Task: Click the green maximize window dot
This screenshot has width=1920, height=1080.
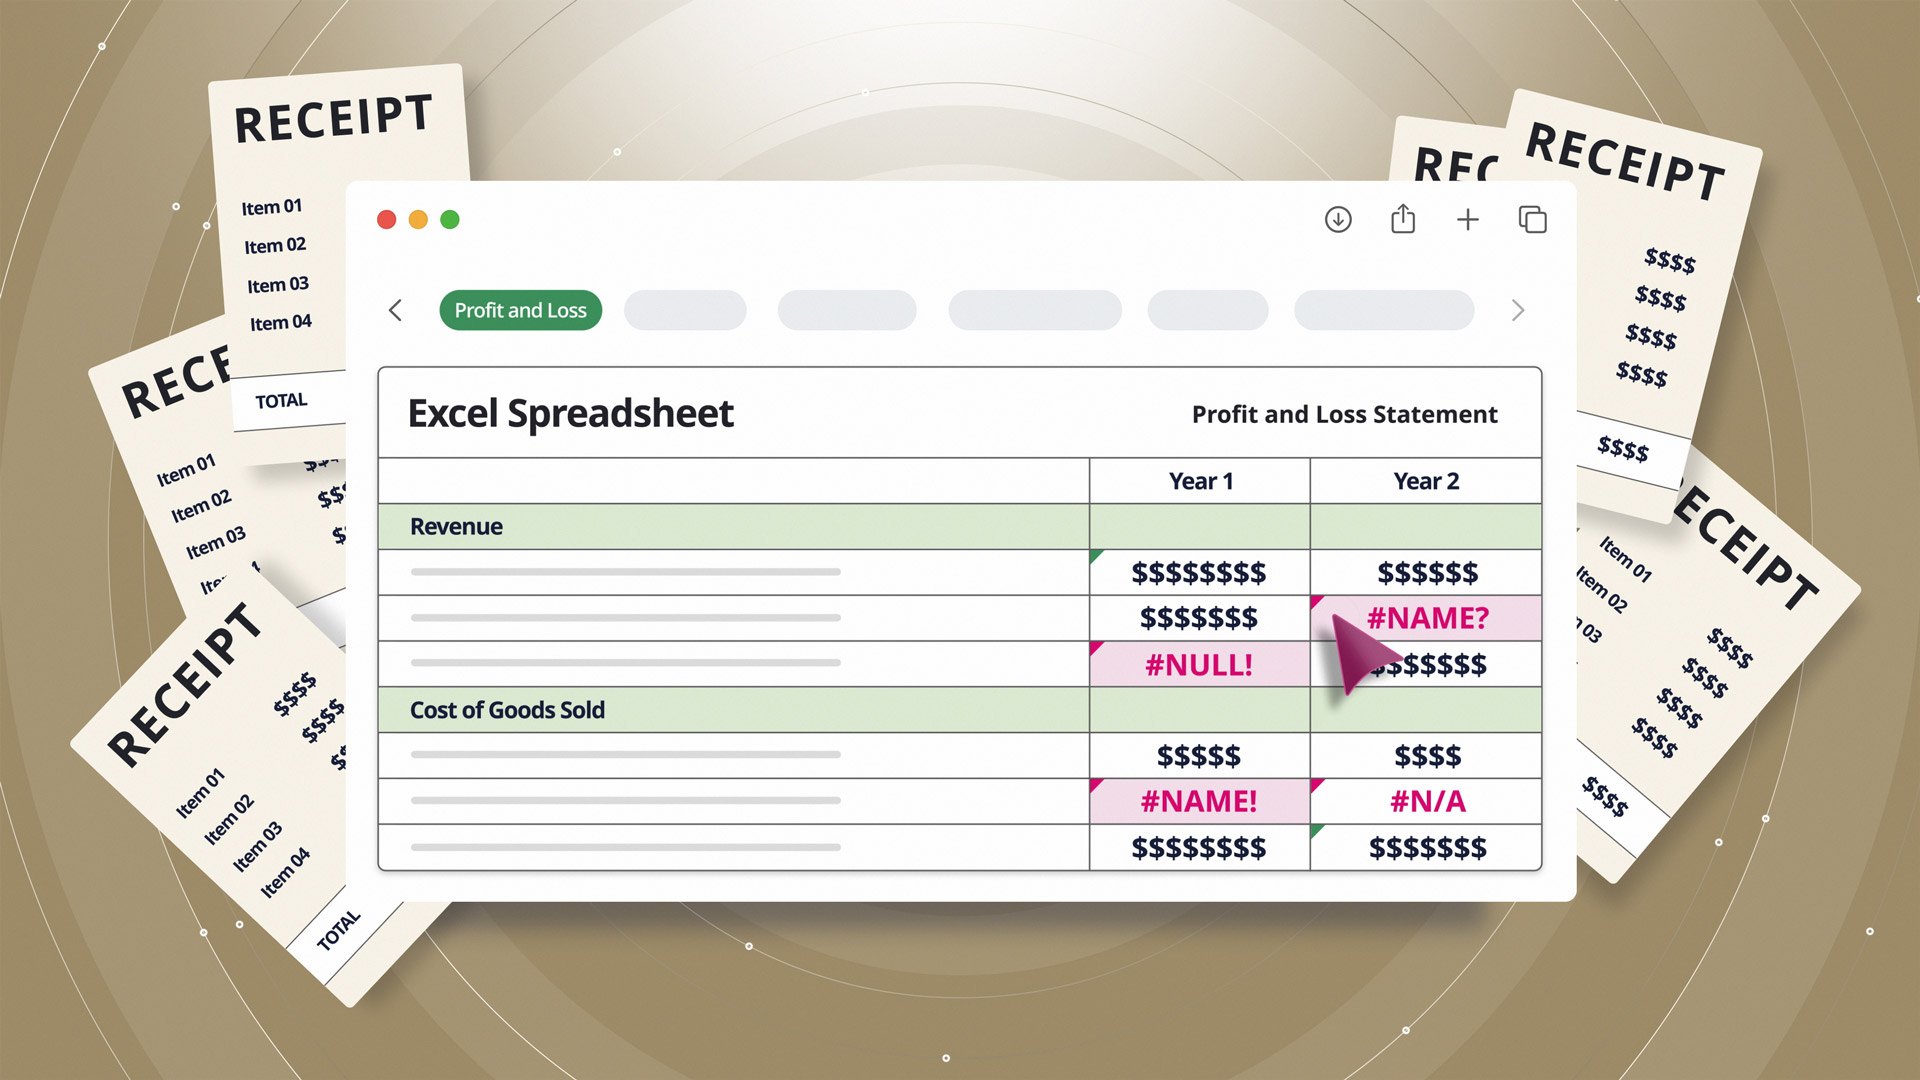Action: [x=450, y=219]
